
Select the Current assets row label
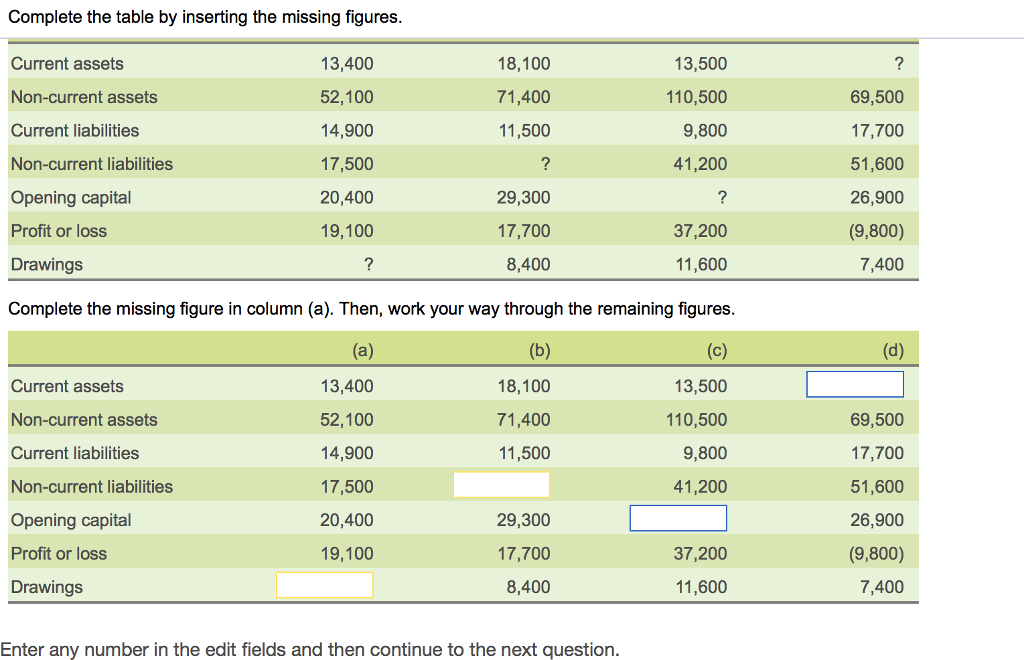click(x=67, y=386)
